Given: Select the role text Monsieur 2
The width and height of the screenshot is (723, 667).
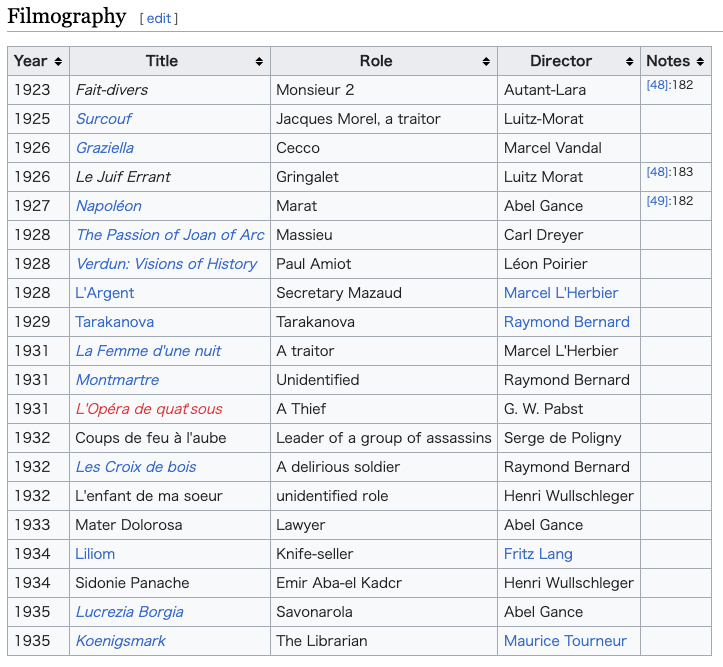Looking at the screenshot, I should pyautogui.click(x=315, y=90).
